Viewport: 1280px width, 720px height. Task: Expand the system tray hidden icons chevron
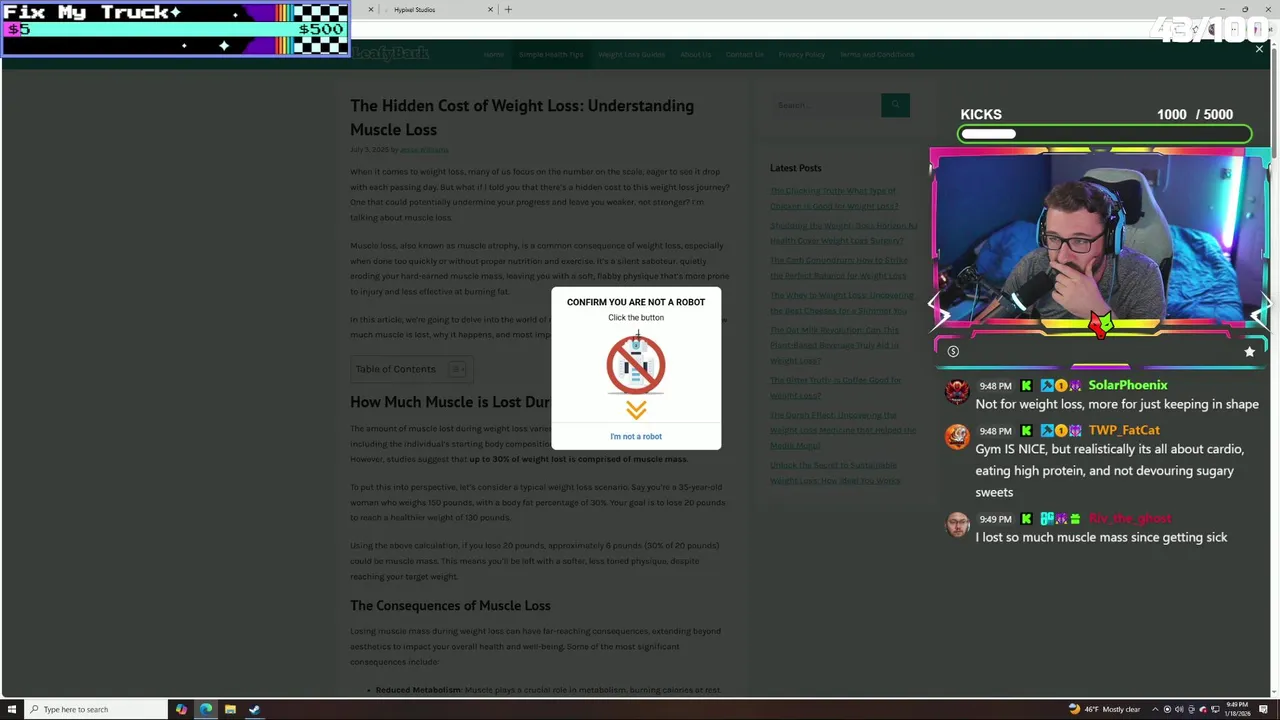coord(1155,709)
